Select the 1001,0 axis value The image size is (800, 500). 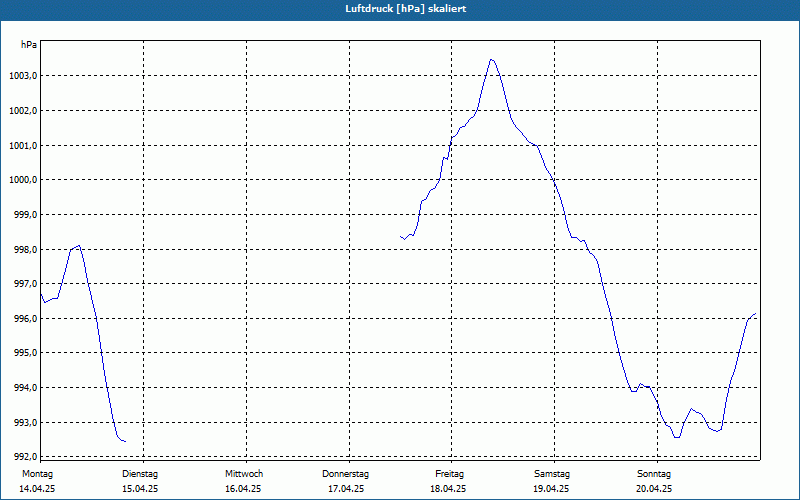23,146
